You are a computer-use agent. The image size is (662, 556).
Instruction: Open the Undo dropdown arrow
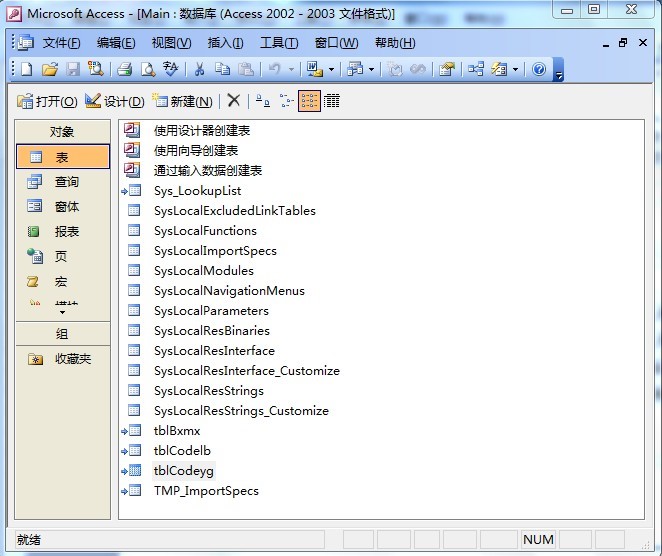(291, 69)
